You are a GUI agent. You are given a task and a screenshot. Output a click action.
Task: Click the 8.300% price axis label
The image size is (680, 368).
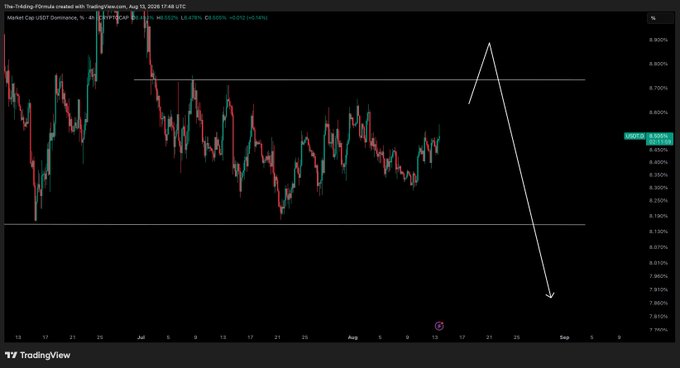[658, 188]
